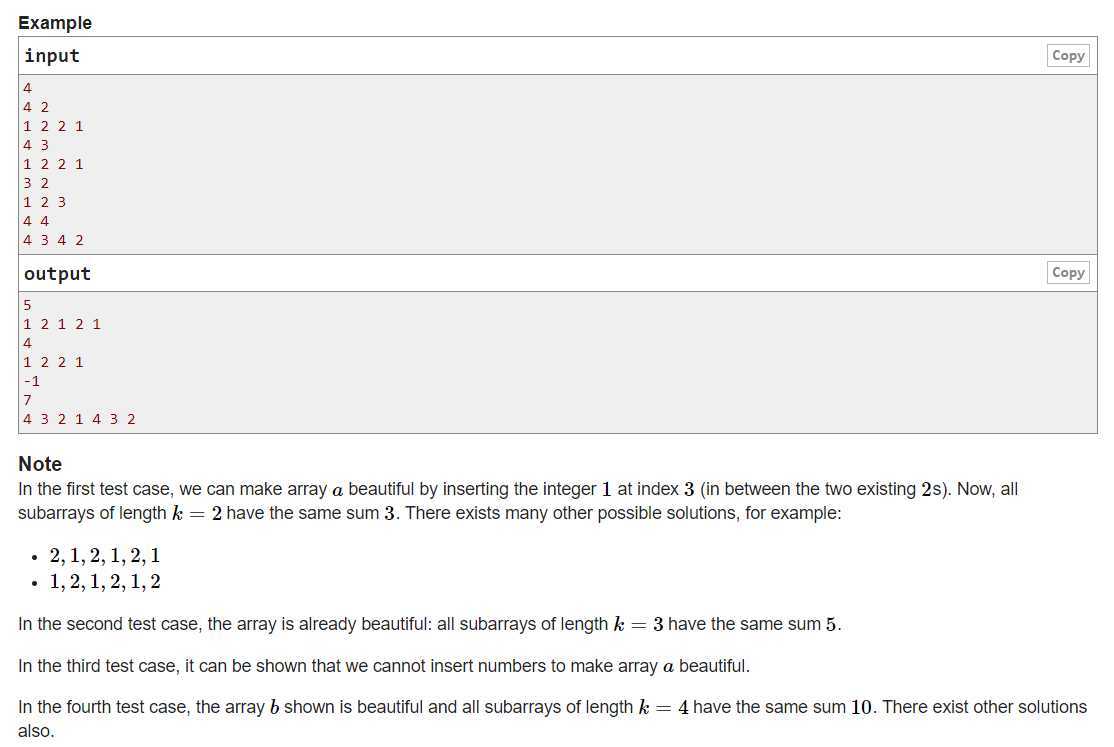Click the output line '7'
1114x747 pixels.
27,400
